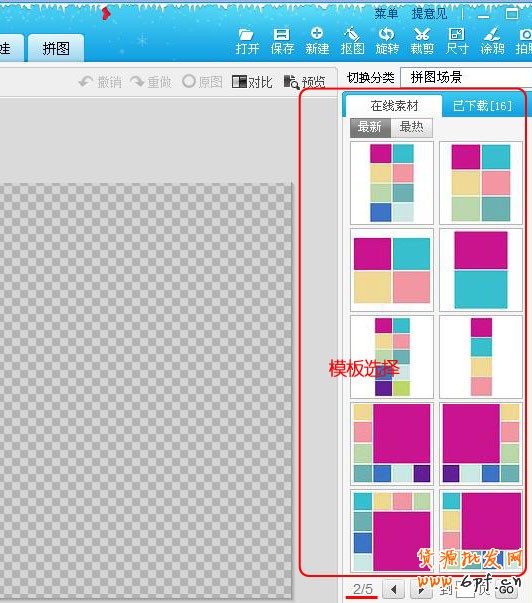This screenshot has height=603, width=532.
Task: Toggle the 对比 compare view
Action: (252, 82)
